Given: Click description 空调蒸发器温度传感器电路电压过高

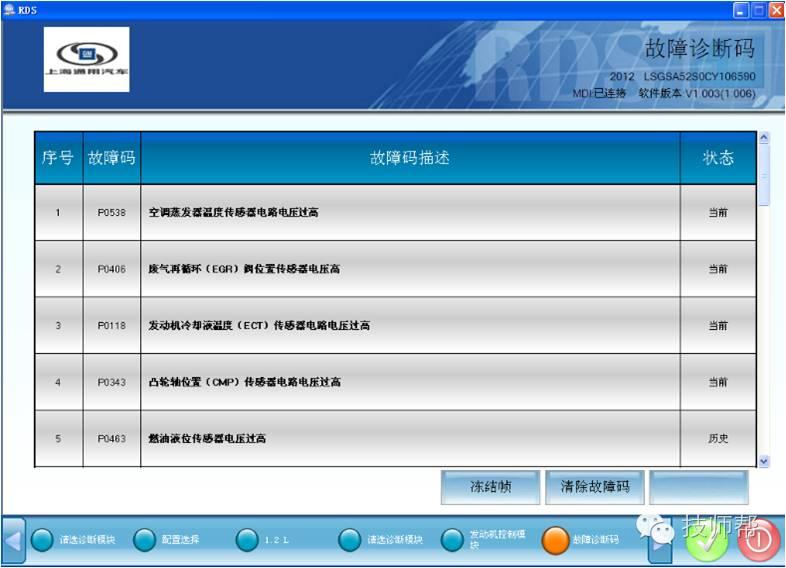Looking at the screenshot, I should [x=234, y=213].
